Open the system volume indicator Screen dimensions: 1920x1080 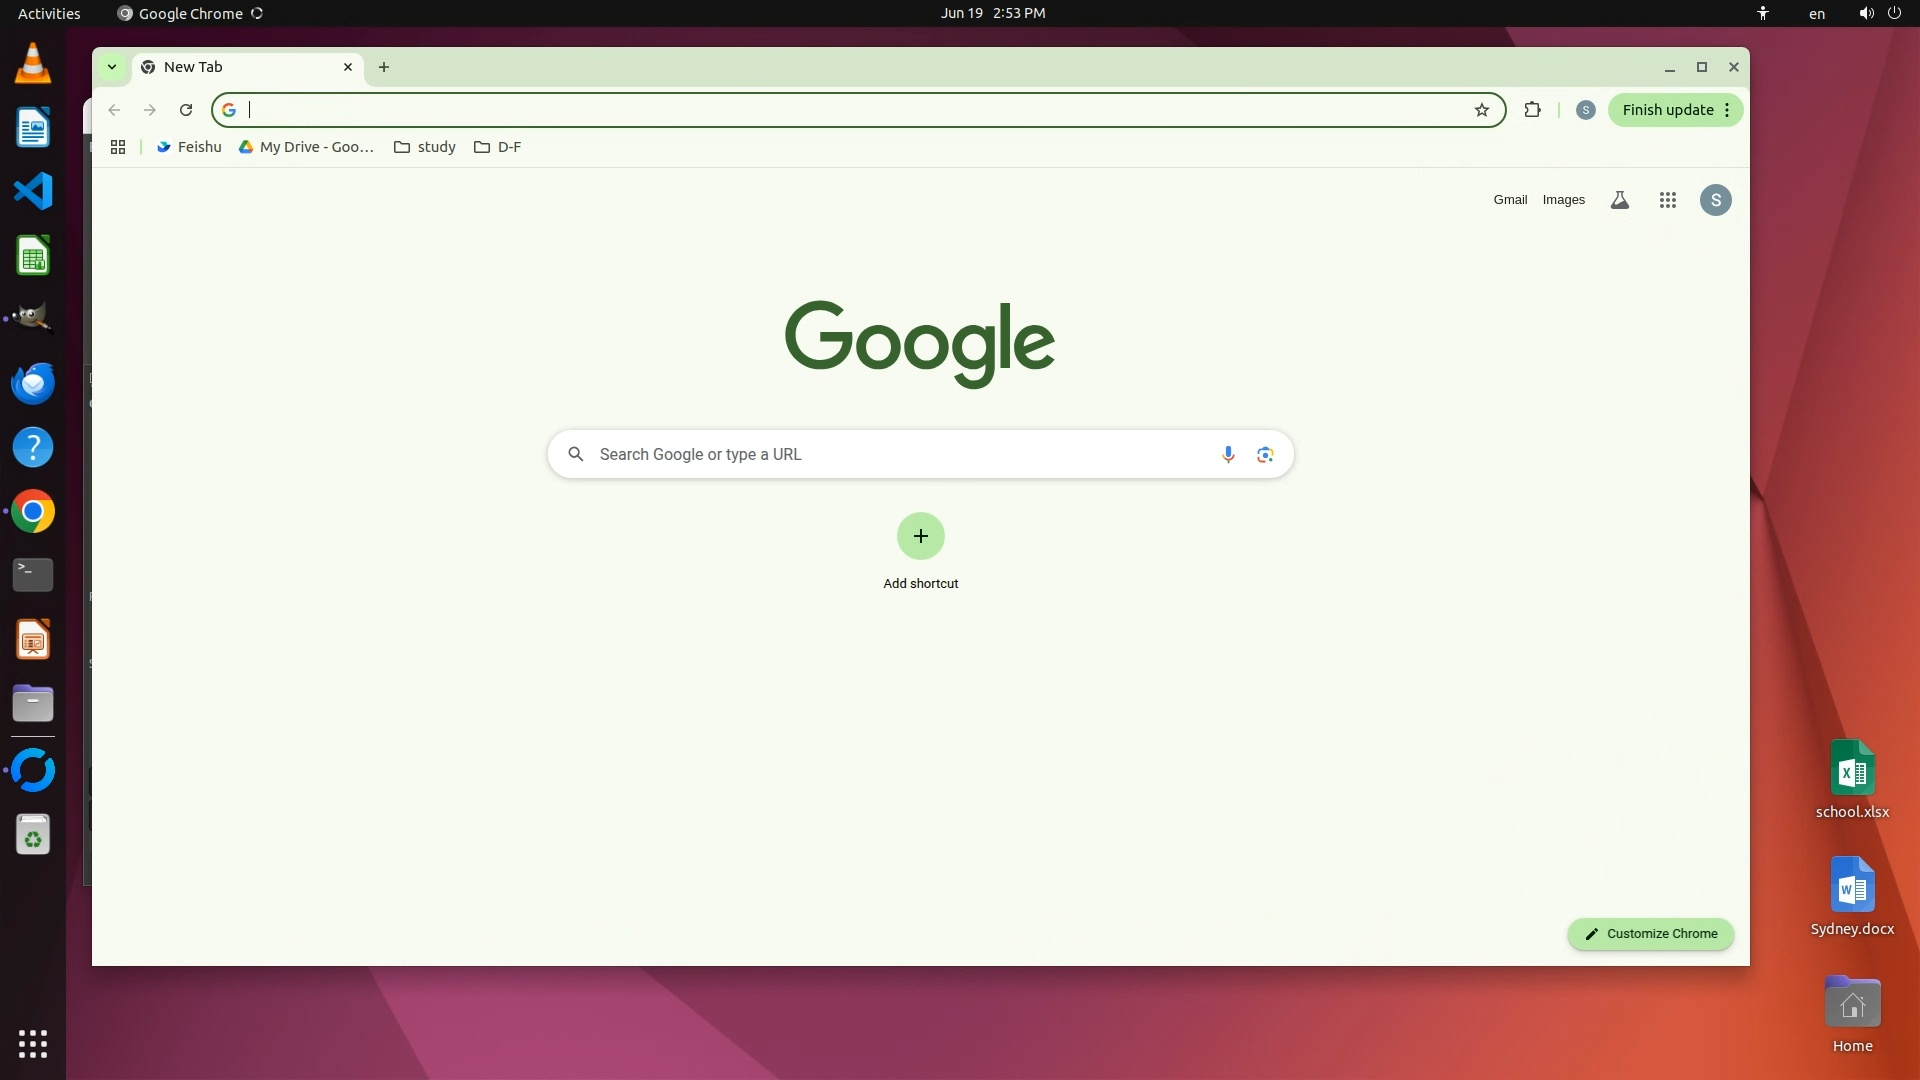click(x=1865, y=13)
